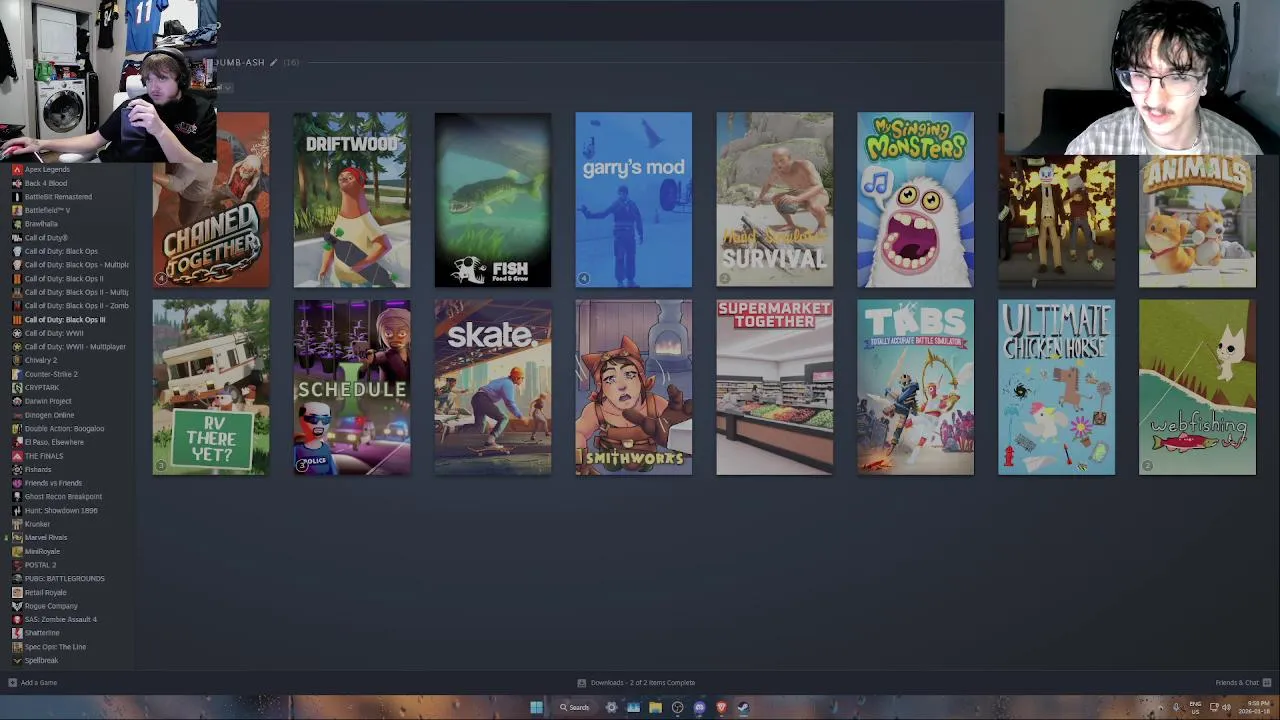This screenshot has width=1280, height=720.
Task: Open the taskbar Search box
Action: (575, 707)
